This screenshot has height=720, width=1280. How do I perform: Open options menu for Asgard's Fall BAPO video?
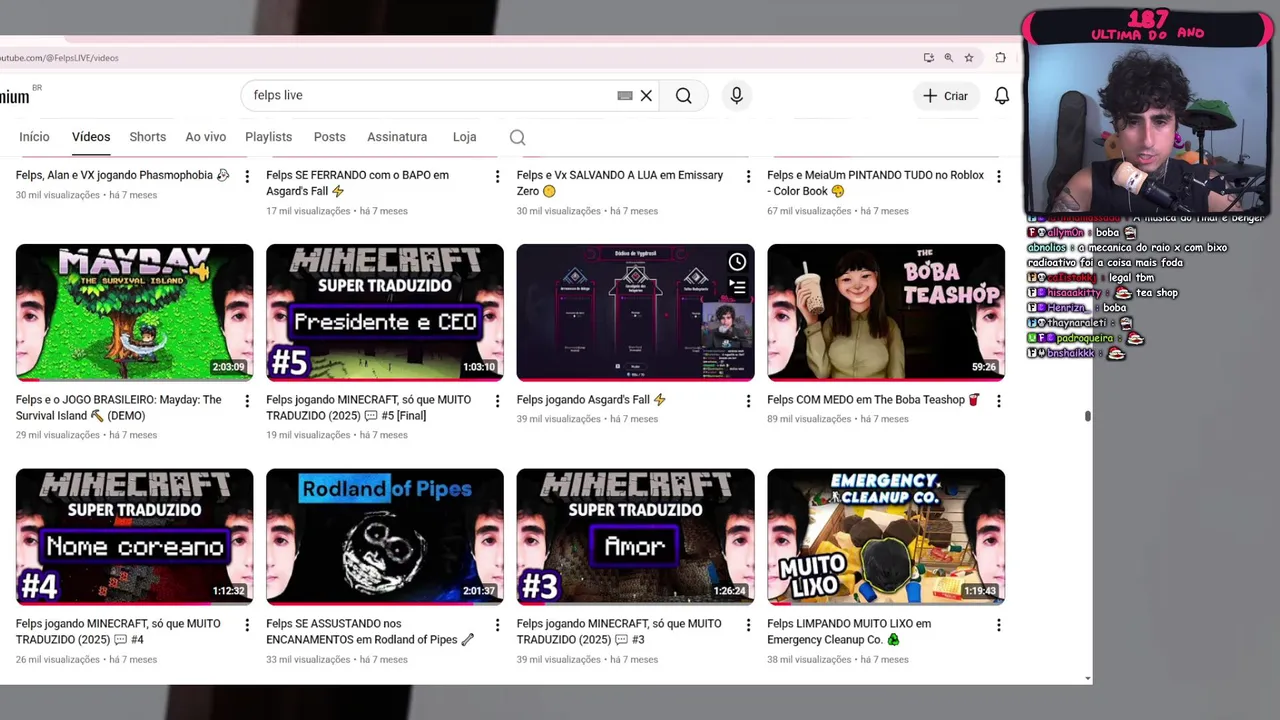[x=497, y=176]
